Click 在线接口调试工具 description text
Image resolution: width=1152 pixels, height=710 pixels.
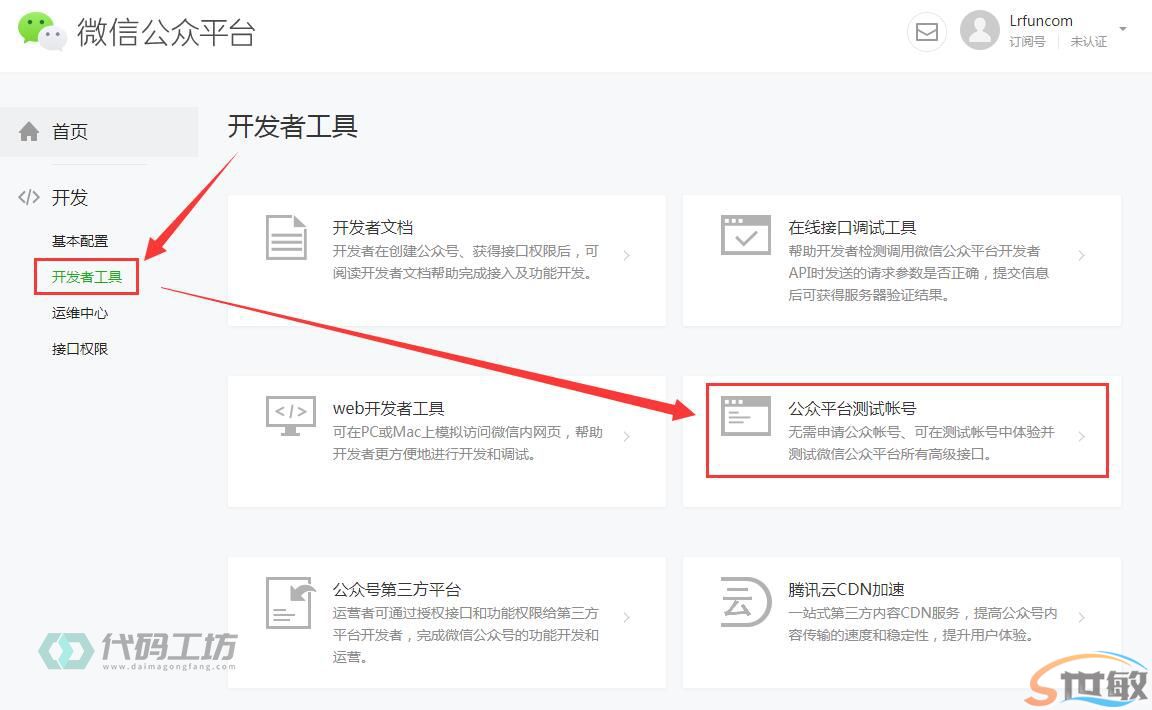point(918,273)
